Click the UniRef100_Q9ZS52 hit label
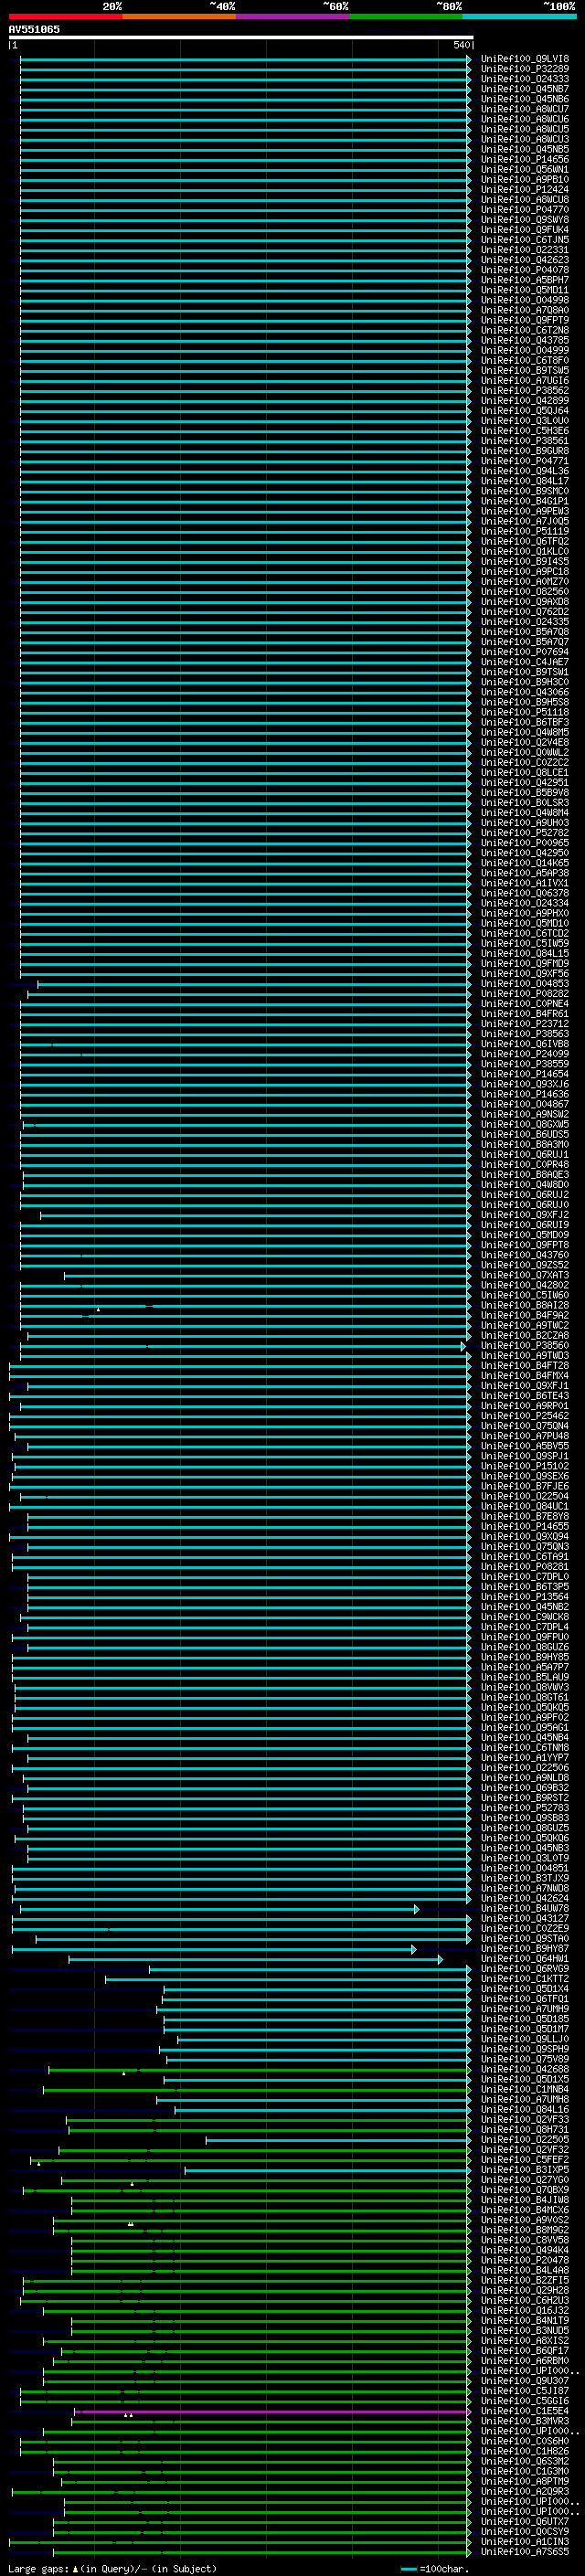The width and height of the screenshot is (585, 2576). 525,1265
